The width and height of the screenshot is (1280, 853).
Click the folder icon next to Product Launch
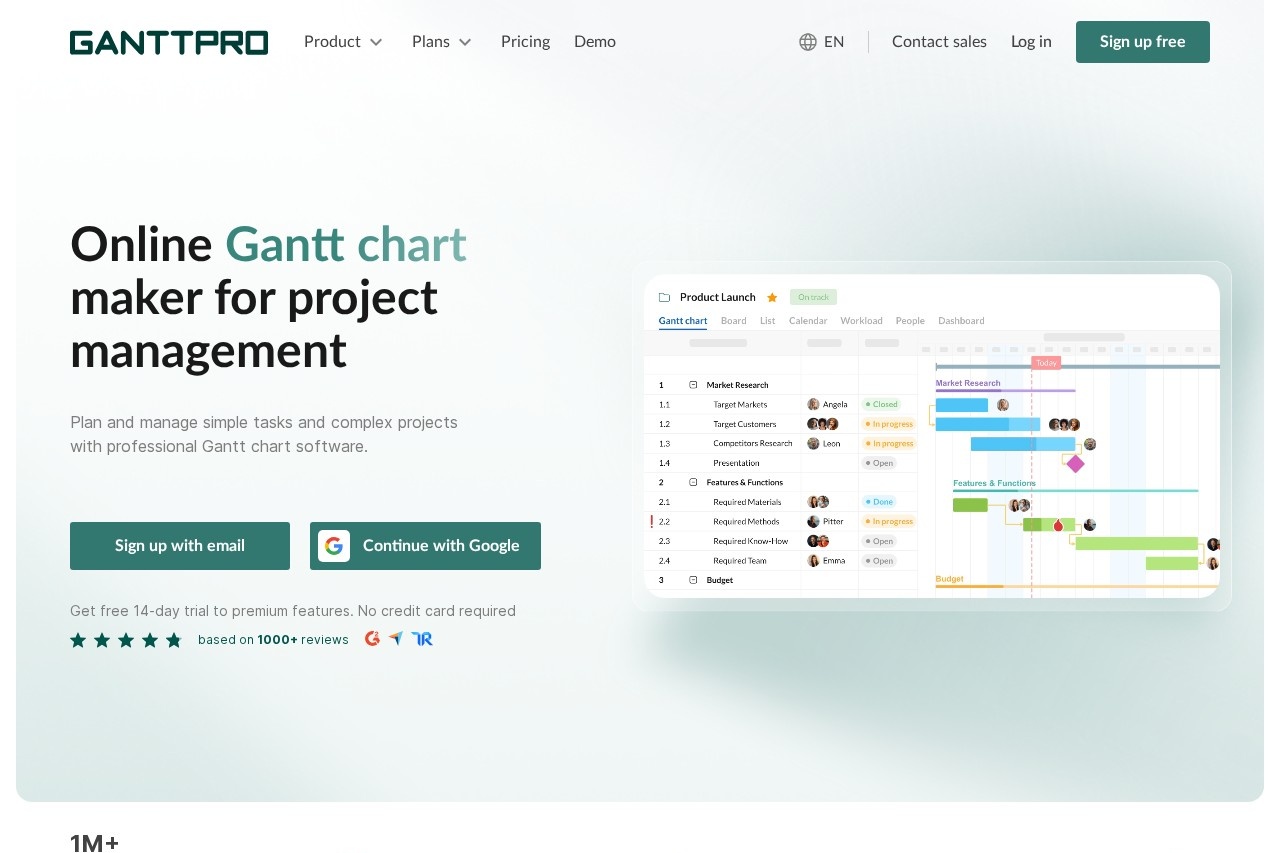tap(664, 297)
